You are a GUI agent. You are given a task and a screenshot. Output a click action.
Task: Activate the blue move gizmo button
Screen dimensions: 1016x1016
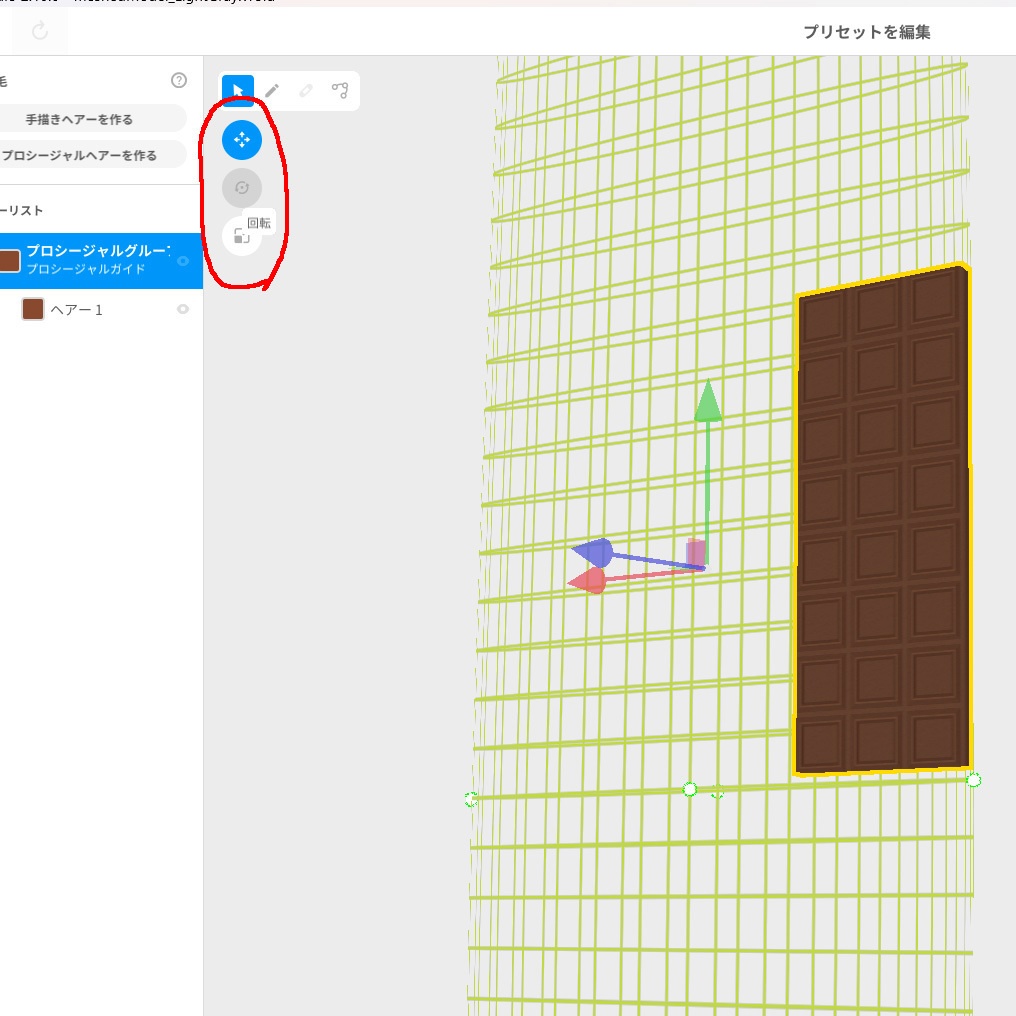coord(242,139)
